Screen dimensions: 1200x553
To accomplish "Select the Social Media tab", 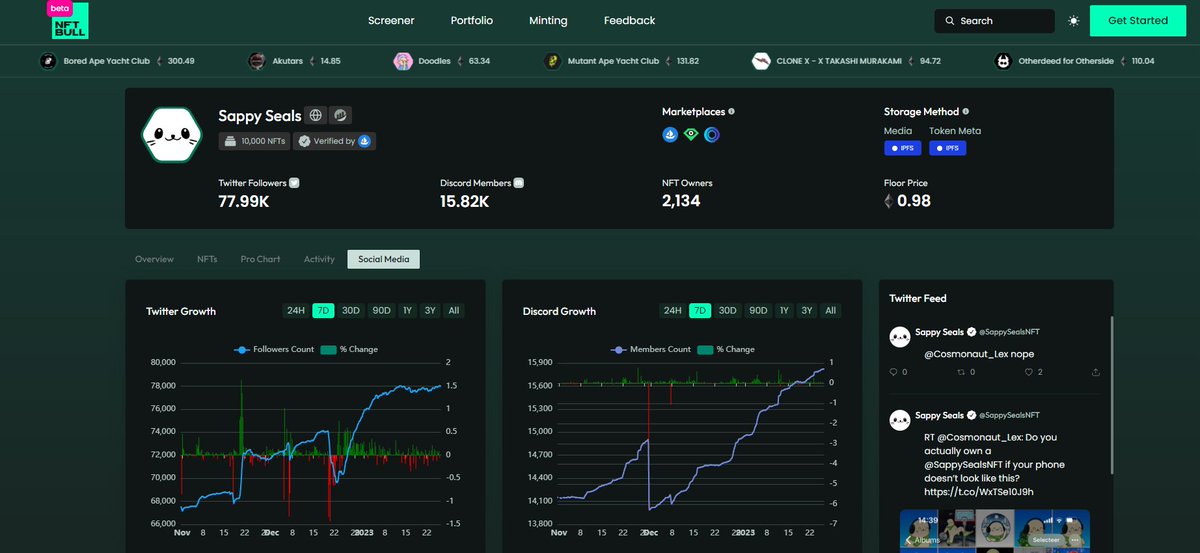I will (384, 259).
